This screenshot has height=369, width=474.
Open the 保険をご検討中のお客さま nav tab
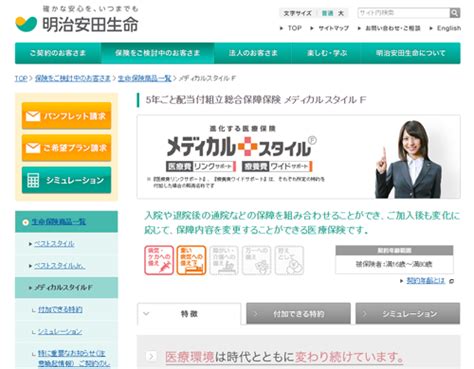tap(158, 53)
